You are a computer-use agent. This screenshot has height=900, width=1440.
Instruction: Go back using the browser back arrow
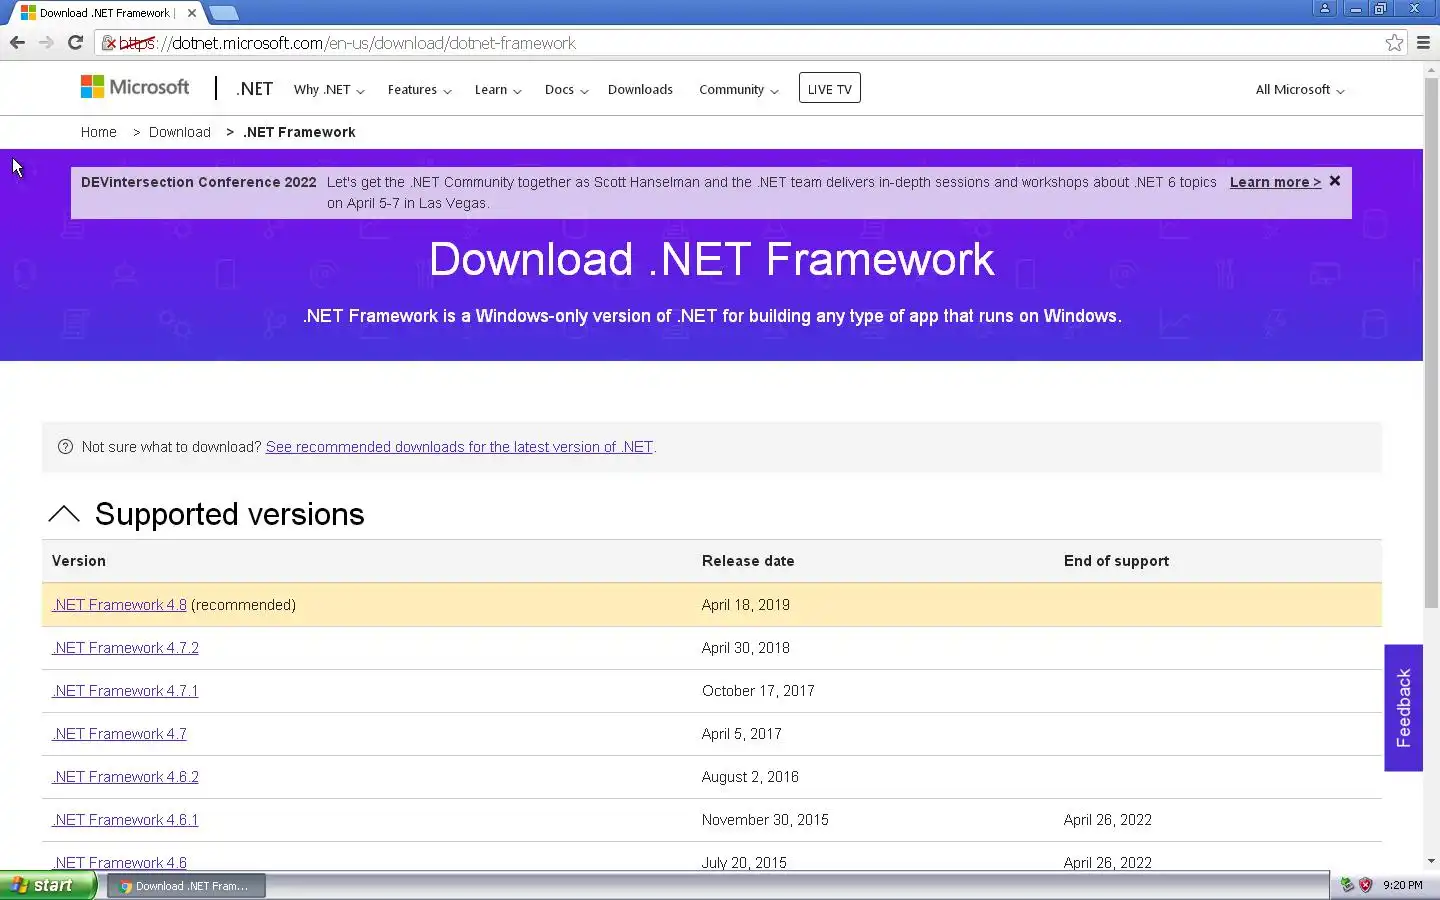click(x=17, y=42)
